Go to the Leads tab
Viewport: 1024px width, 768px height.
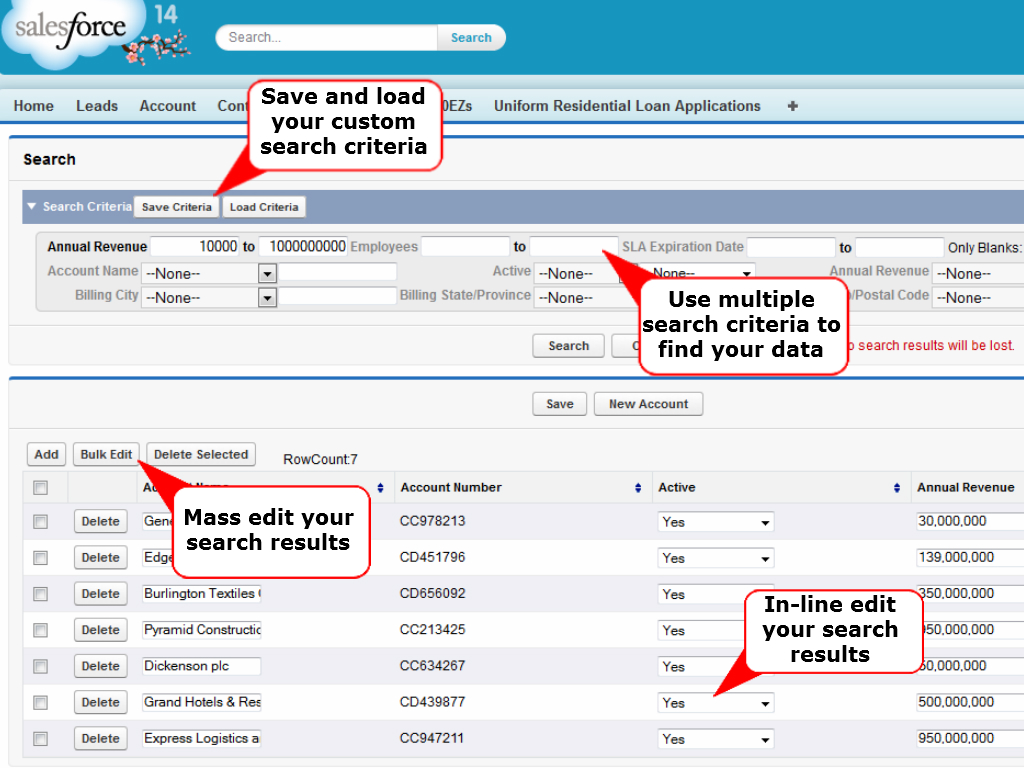coord(97,106)
